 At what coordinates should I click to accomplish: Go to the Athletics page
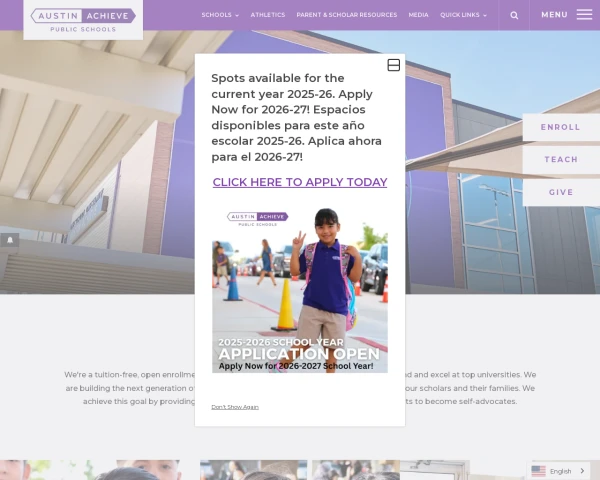(268, 15)
